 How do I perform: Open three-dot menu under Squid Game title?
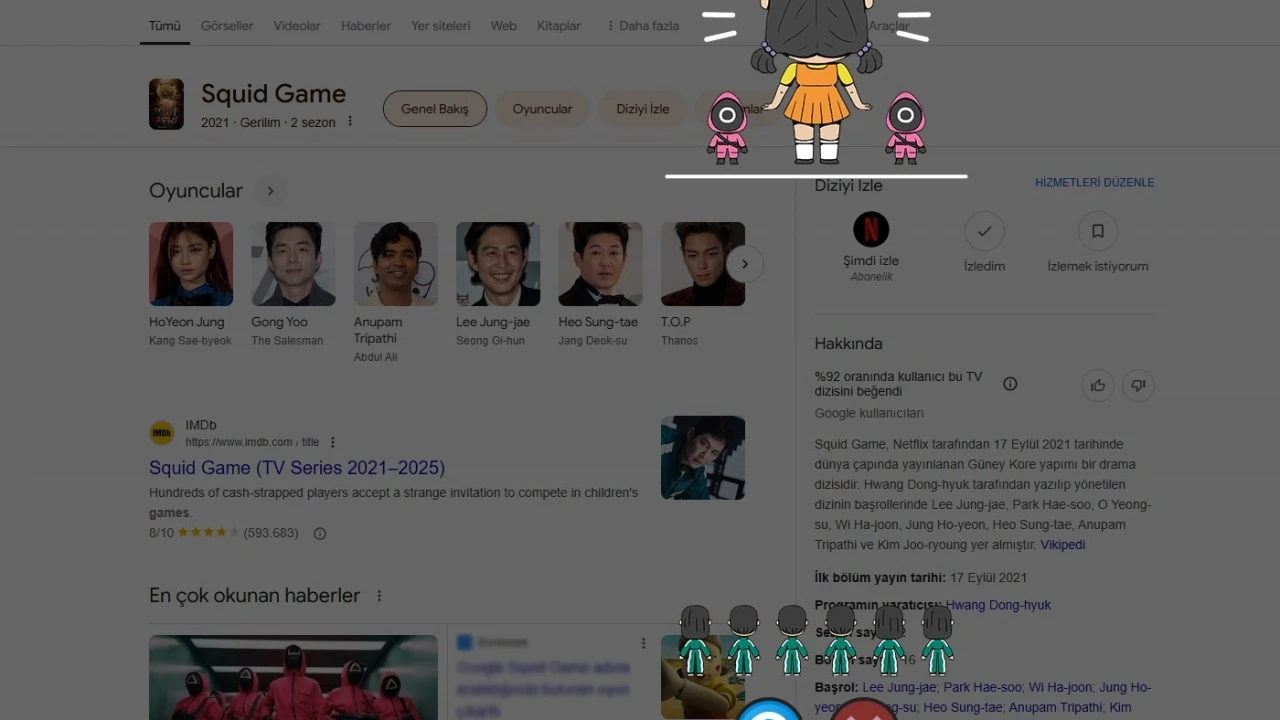350,122
